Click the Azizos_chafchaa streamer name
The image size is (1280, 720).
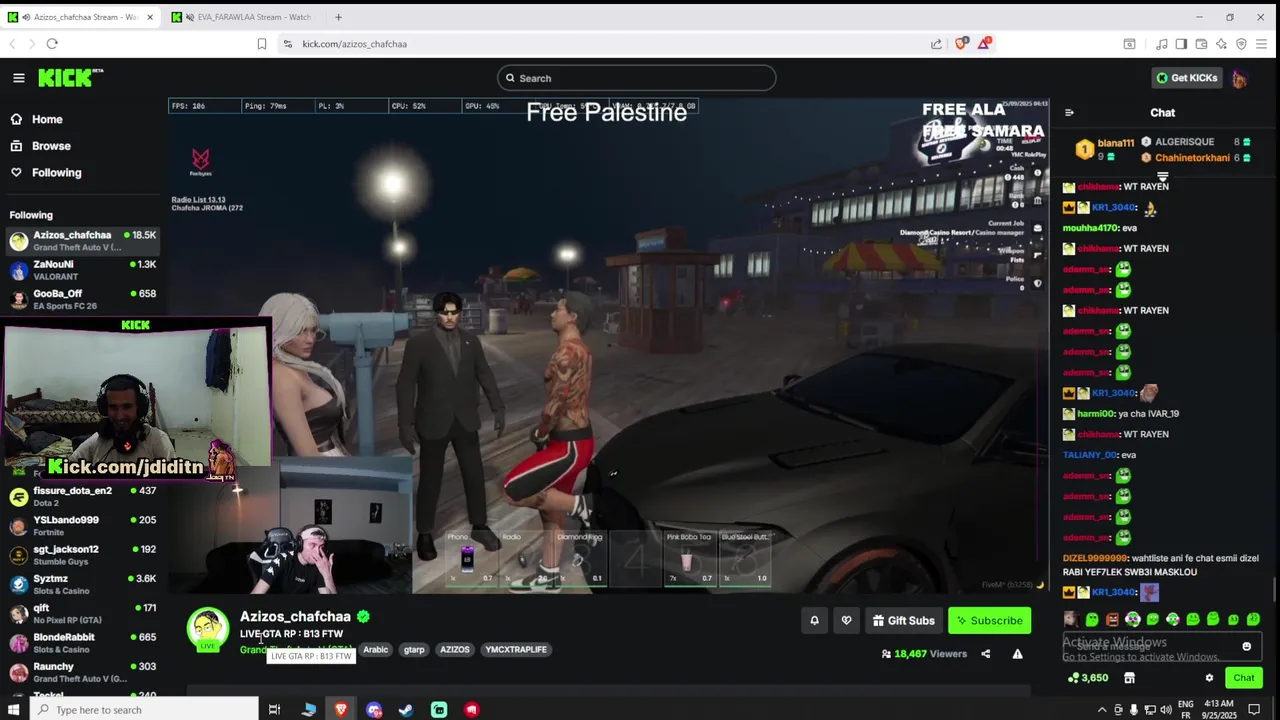point(295,617)
